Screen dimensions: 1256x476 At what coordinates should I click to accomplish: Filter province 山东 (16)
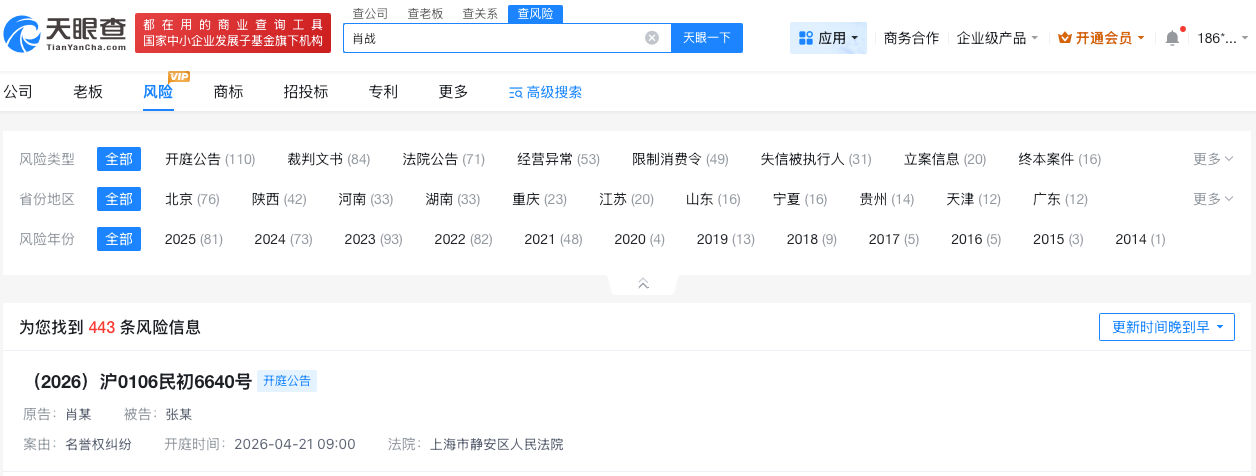click(713, 199)
